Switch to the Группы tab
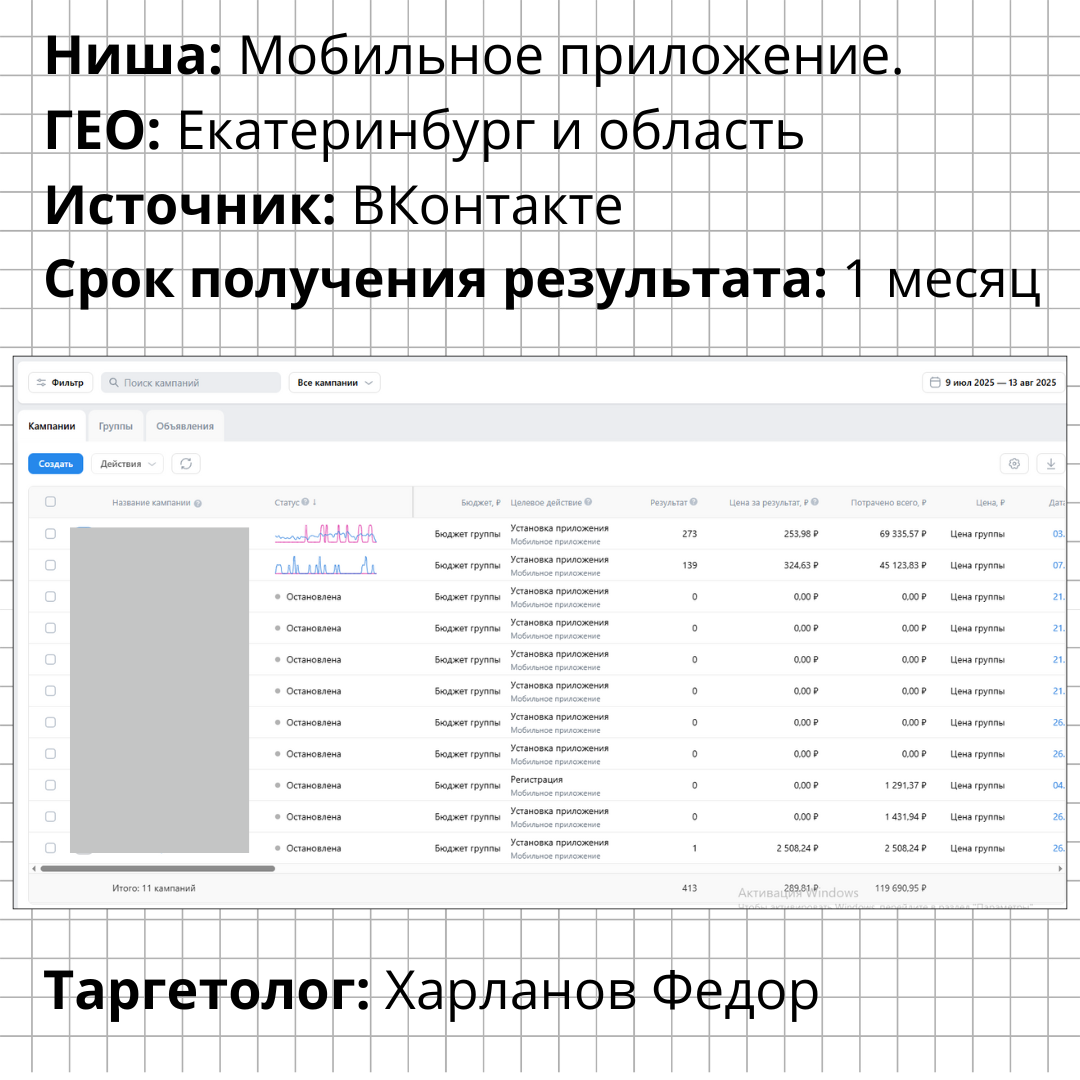 [x=115, y=426]
